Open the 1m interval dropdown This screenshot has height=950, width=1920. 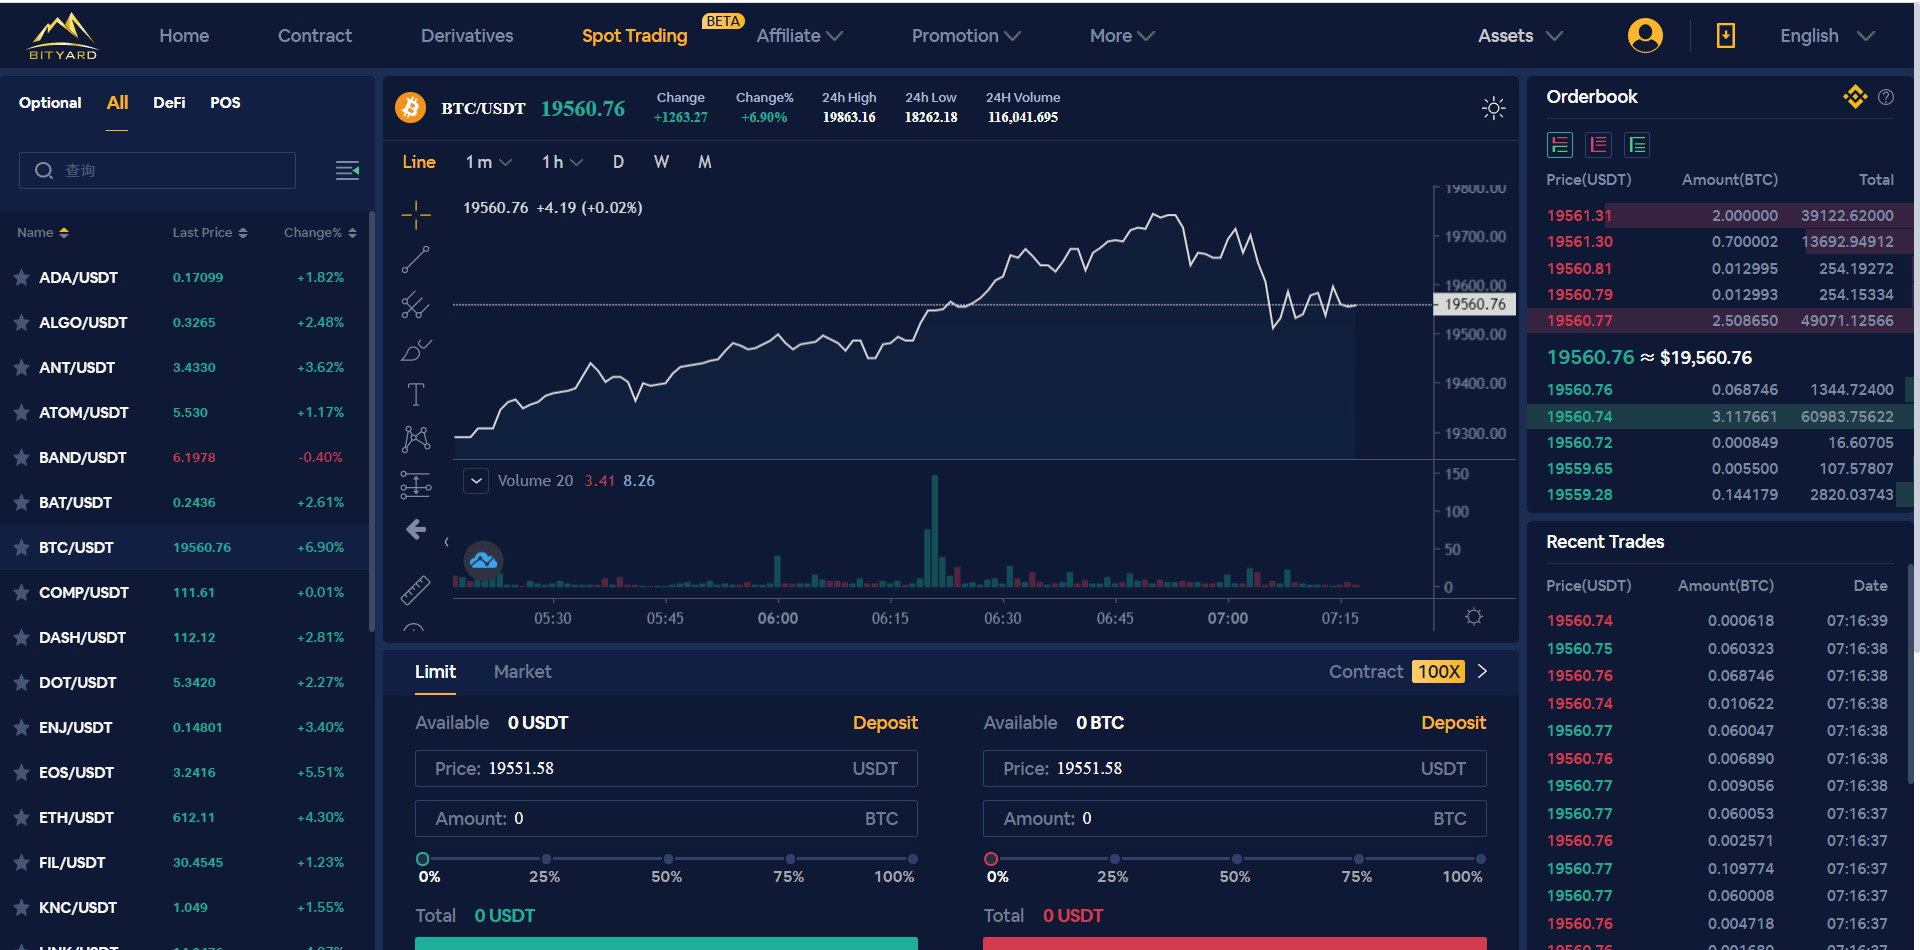[488, 162]
